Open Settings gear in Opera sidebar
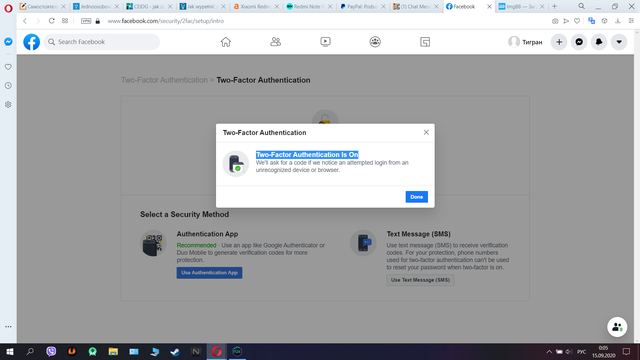 [8, 104]
